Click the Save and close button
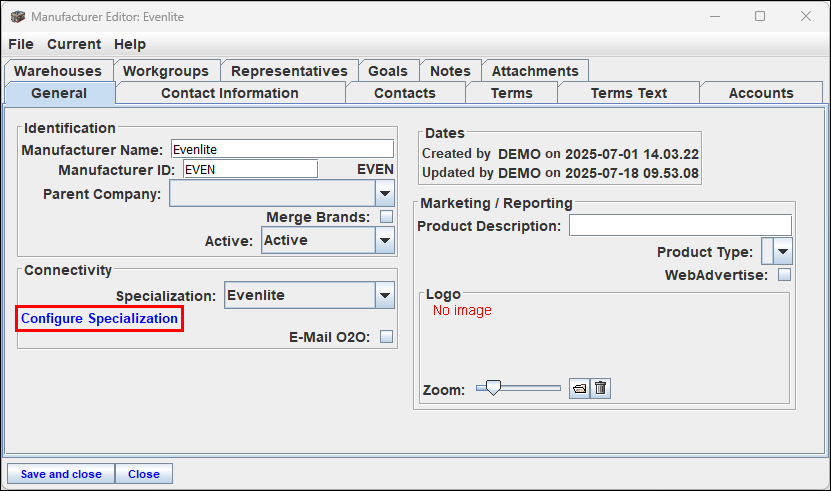The height and width of the screenshot is (491, 831). click(61, 474)
